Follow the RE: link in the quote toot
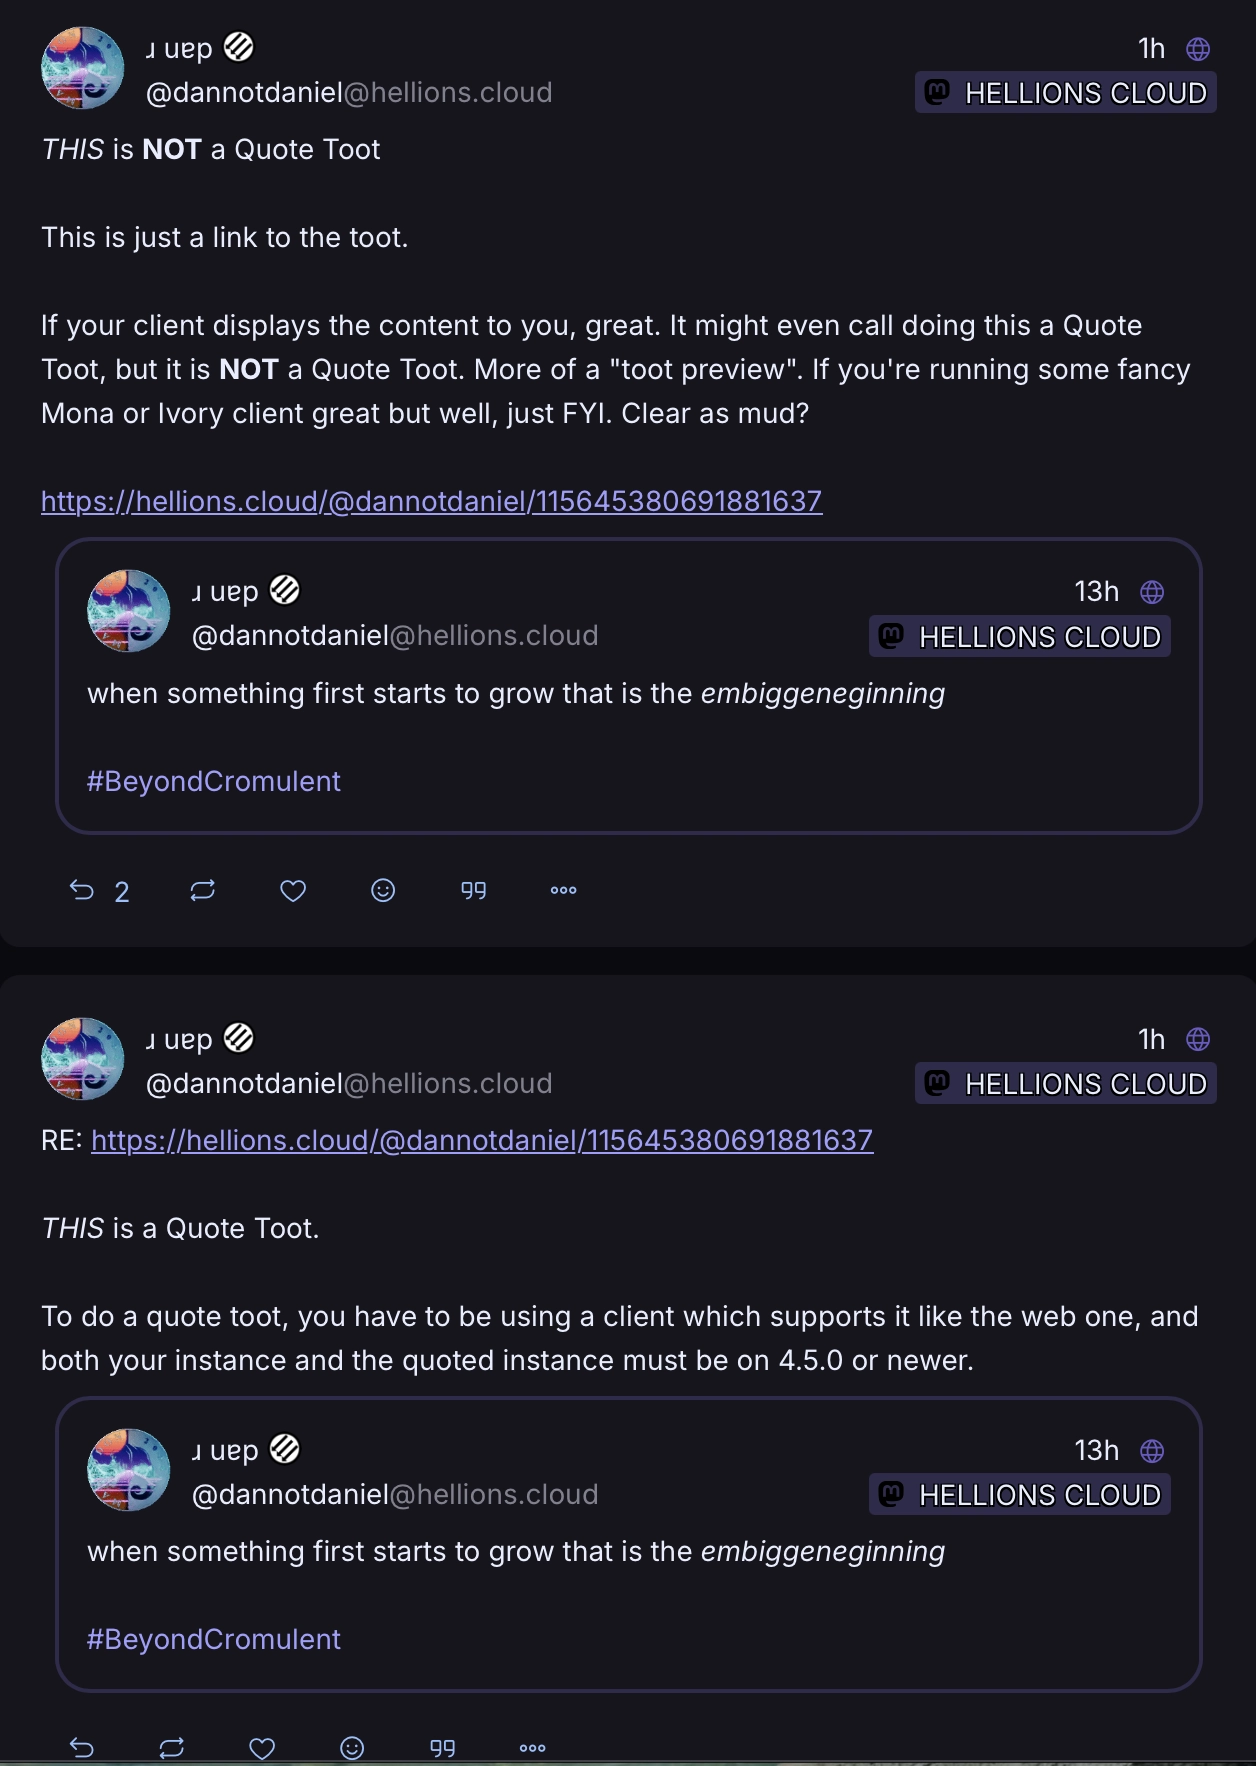 point(482,1139)
